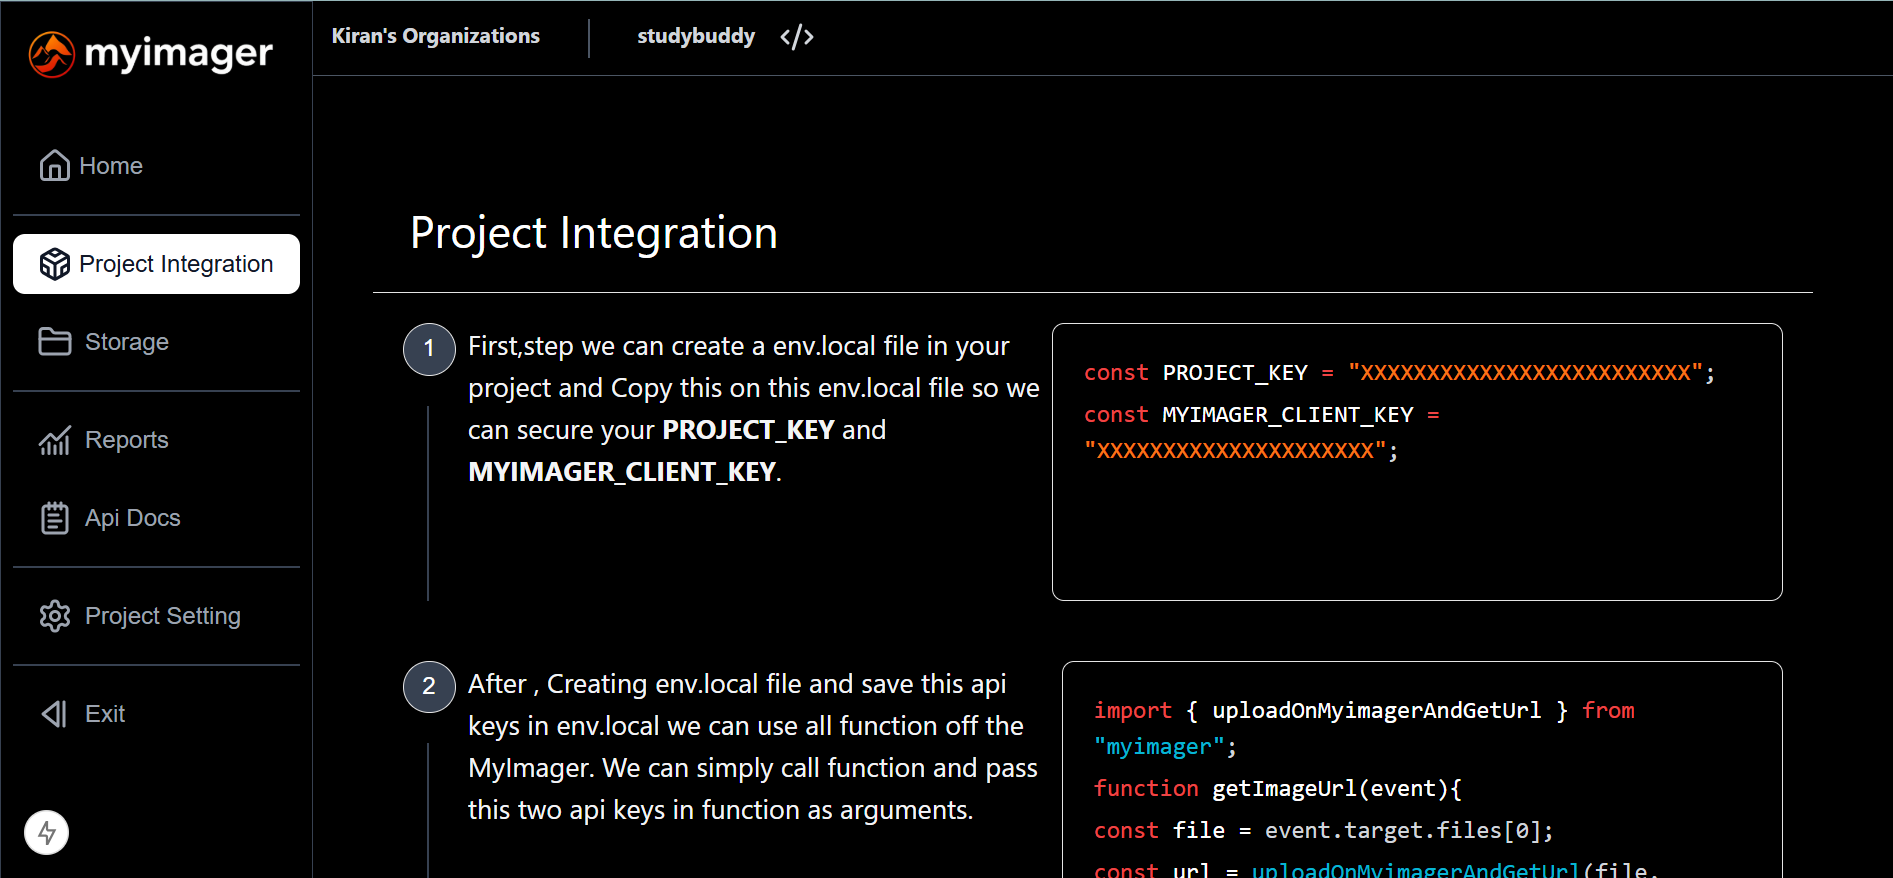1893x878 pixels.
Task: Click the function getImageUrl(event) code line
Action: (1277, 789)
